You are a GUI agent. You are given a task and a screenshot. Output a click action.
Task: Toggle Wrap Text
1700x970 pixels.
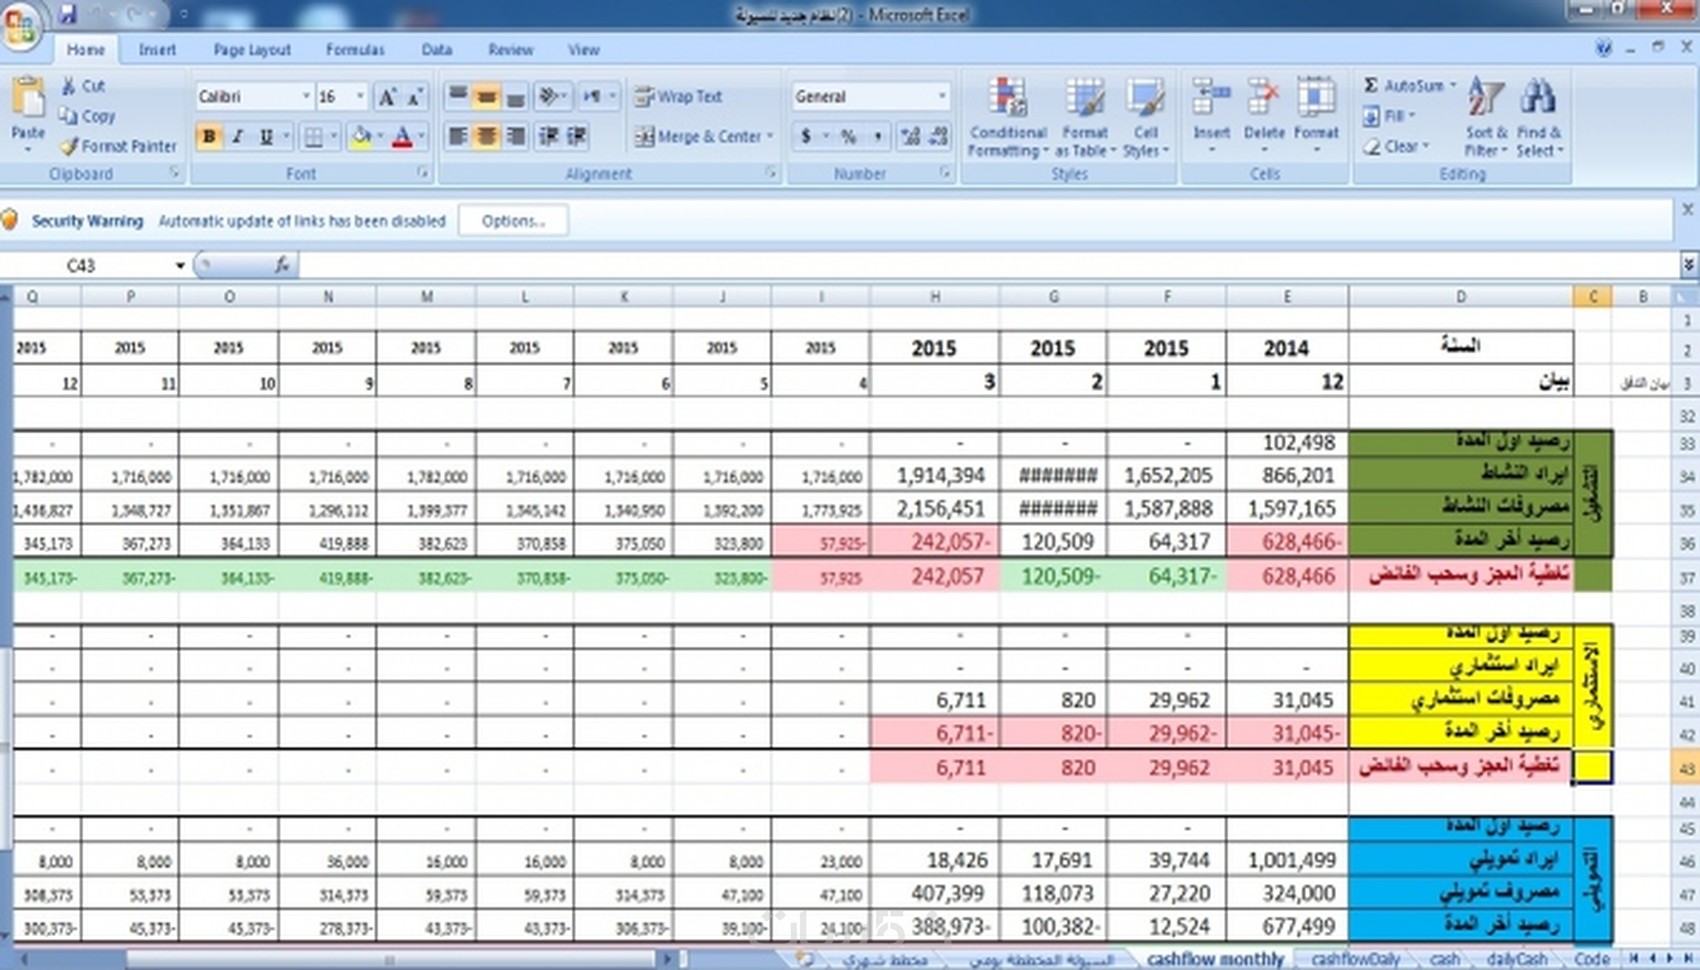(679, 97)
